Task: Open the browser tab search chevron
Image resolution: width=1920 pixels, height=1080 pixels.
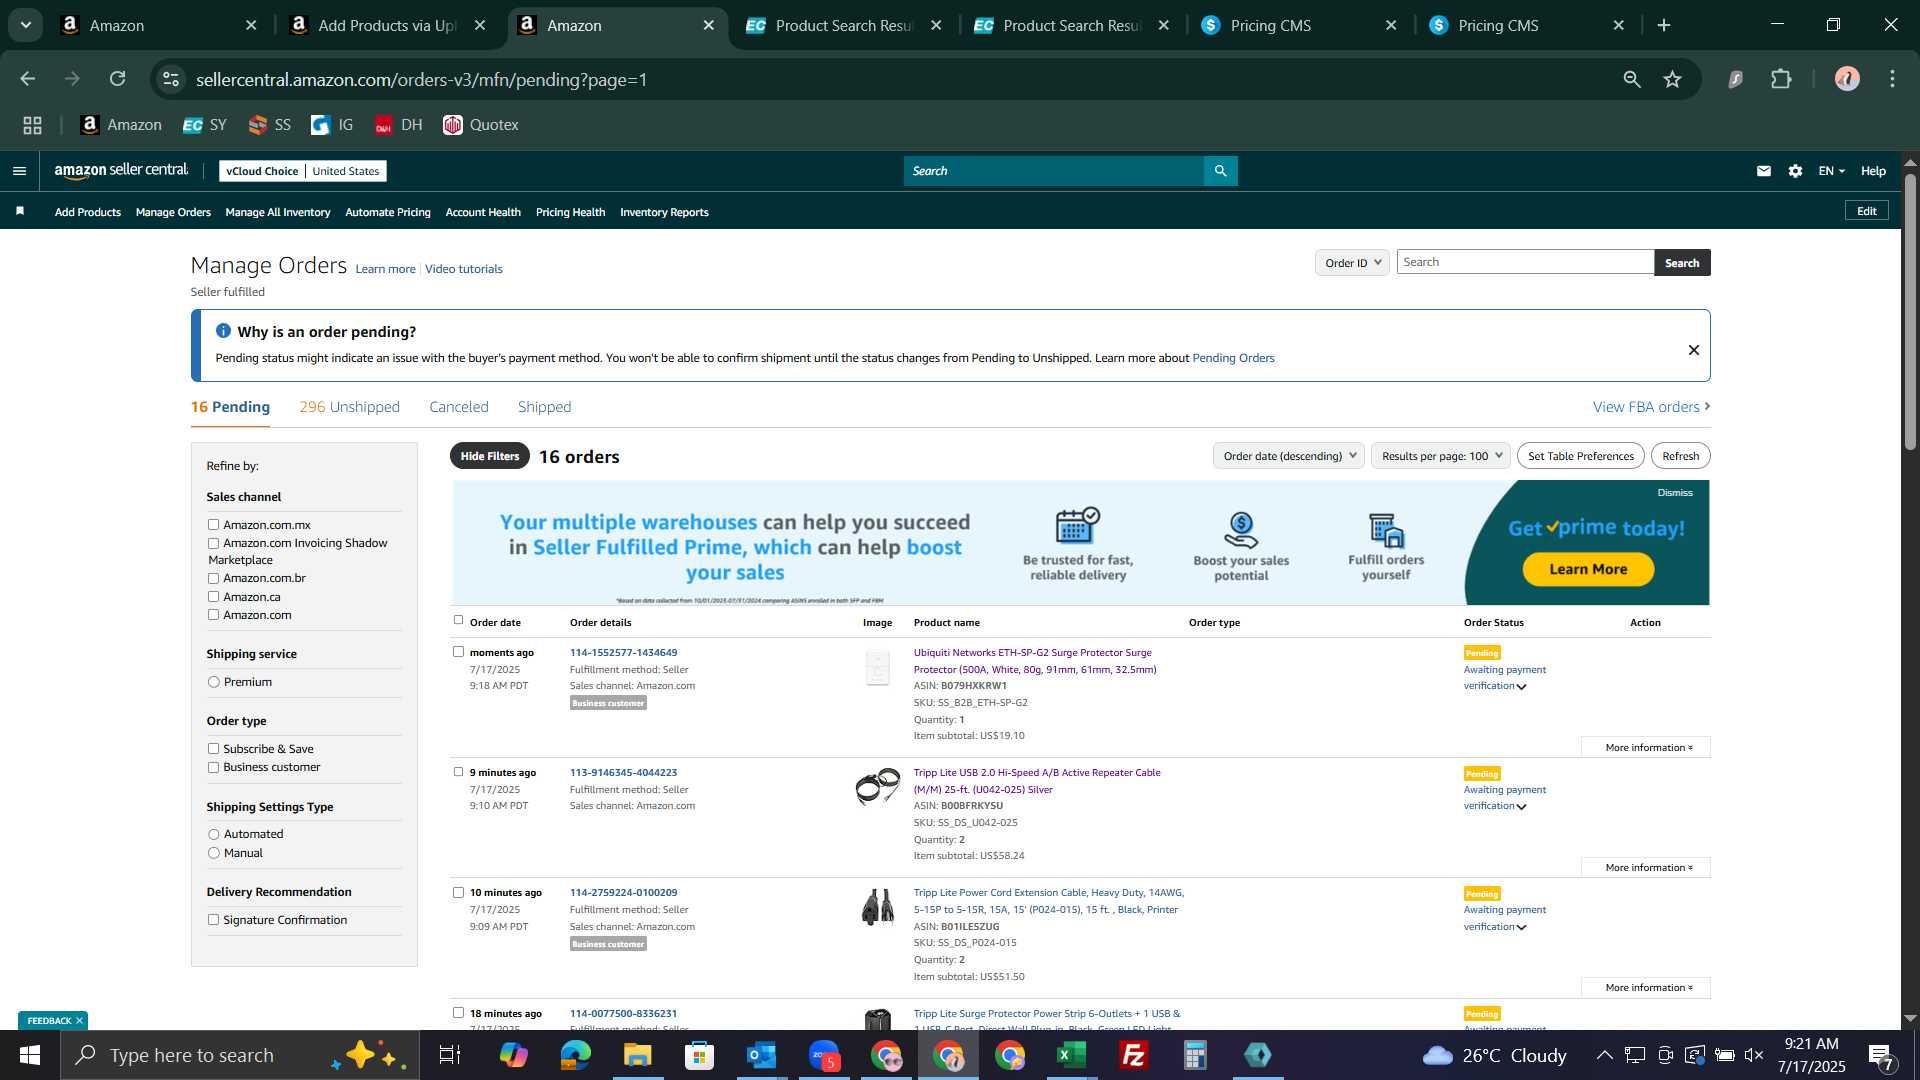Action: 26,25
